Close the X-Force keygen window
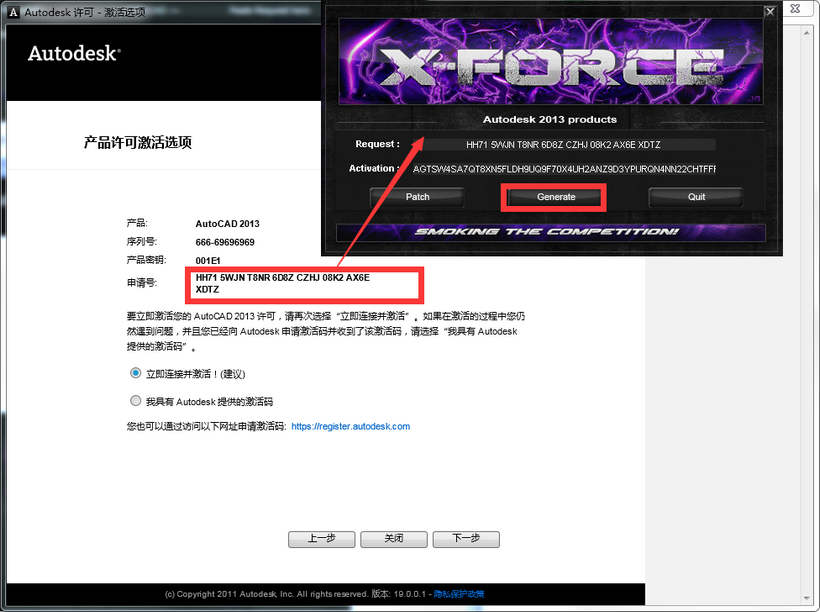 point(769,12)
